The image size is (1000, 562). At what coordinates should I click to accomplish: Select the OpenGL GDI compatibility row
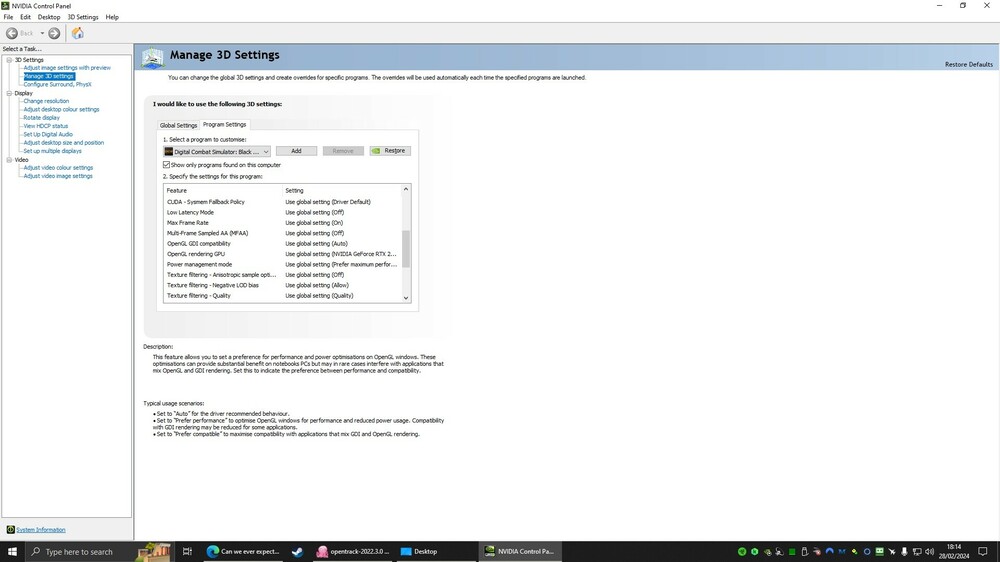click(283, 244)
